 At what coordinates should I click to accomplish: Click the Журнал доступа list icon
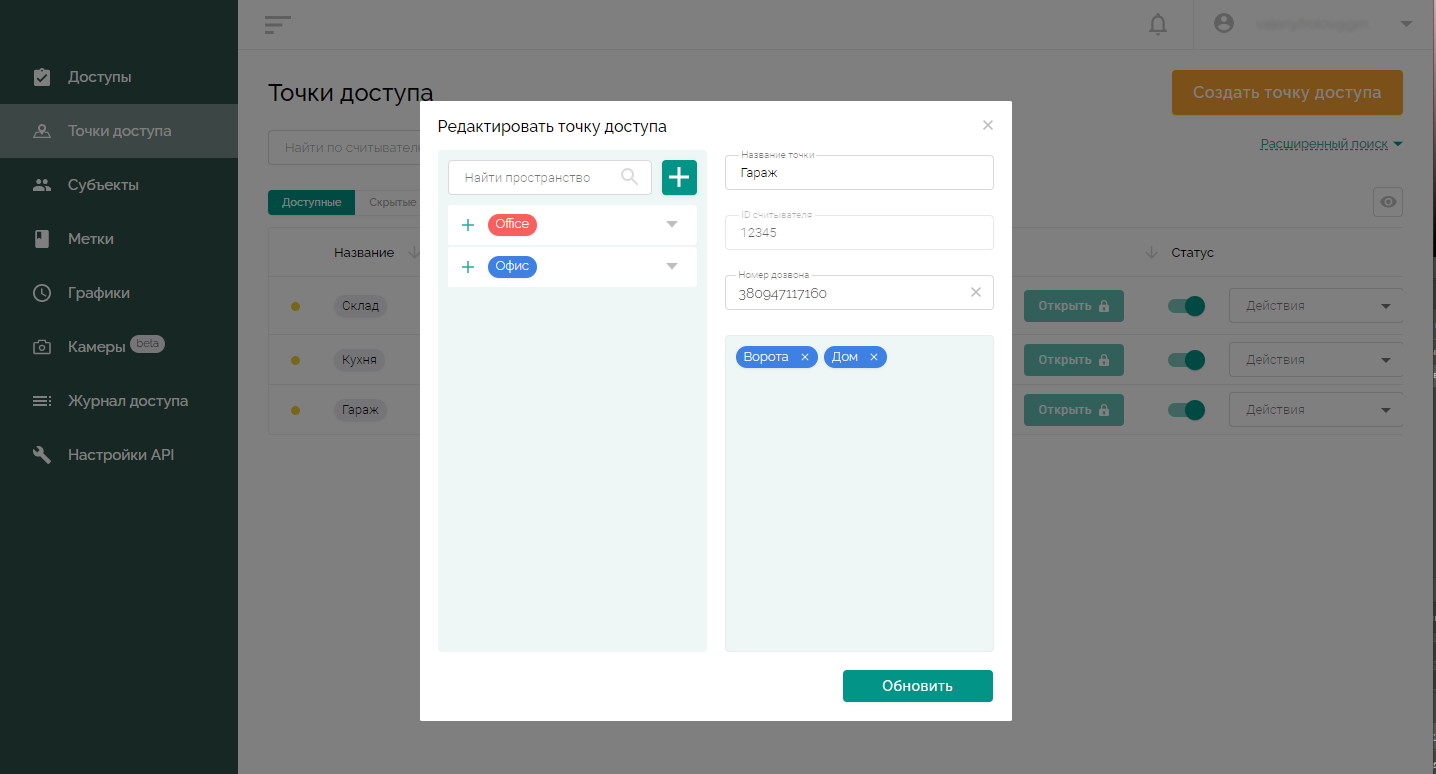(x=42, y=401)
